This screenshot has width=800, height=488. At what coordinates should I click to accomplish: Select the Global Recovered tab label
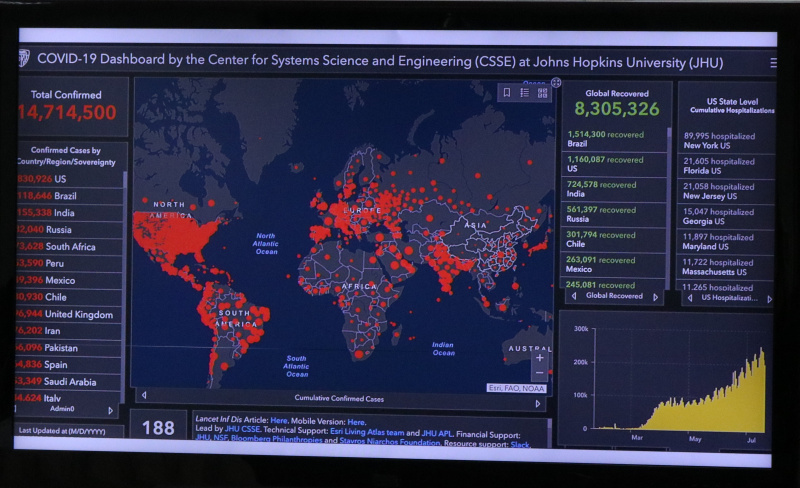(614, 296)
